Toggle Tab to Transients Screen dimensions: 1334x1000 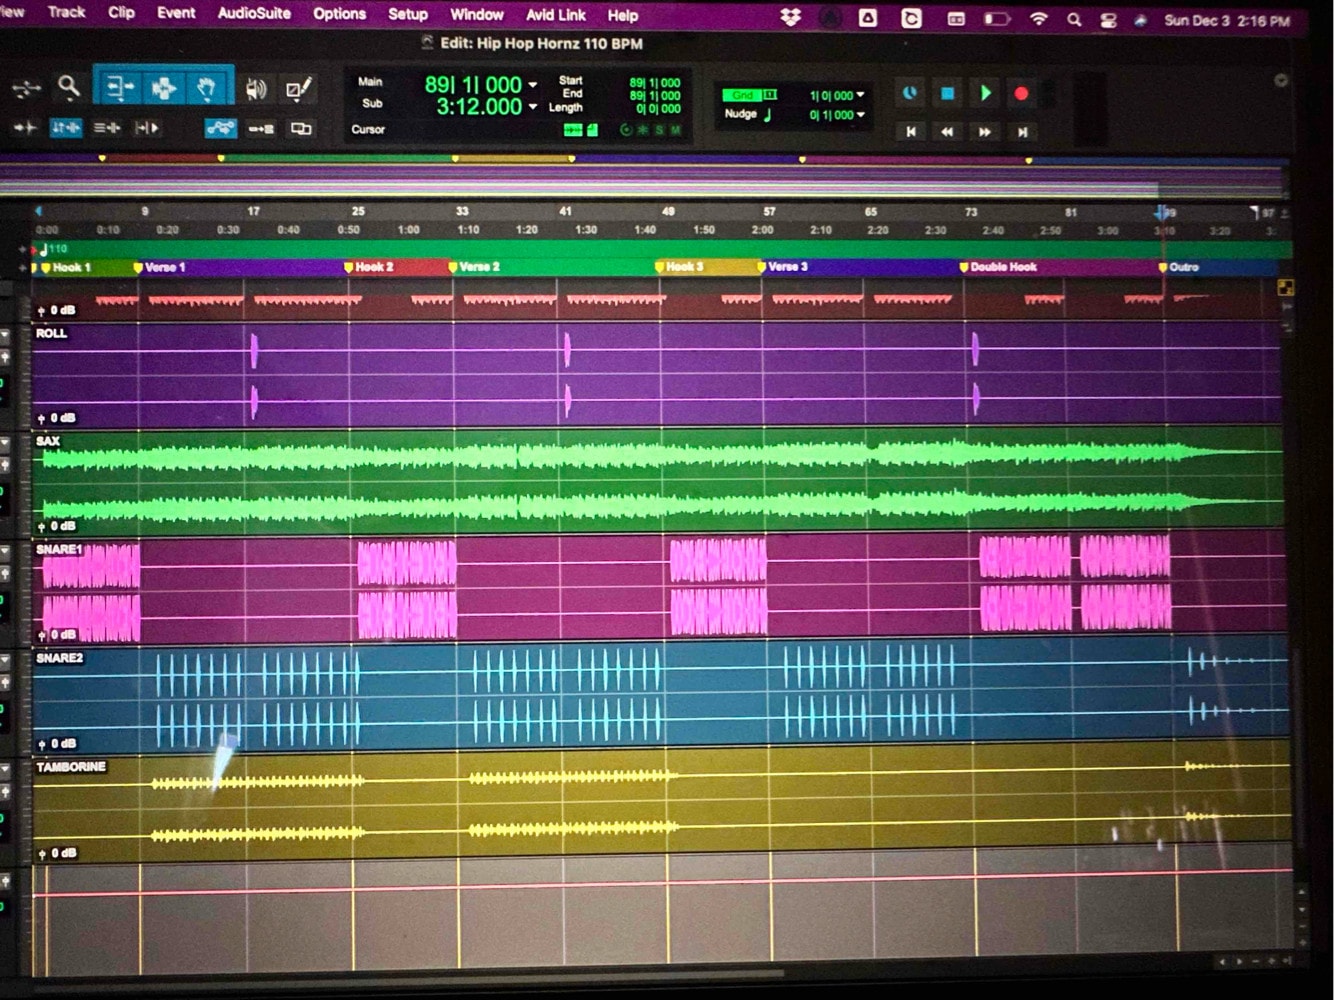pyautogui.click(x=25, y=128)
